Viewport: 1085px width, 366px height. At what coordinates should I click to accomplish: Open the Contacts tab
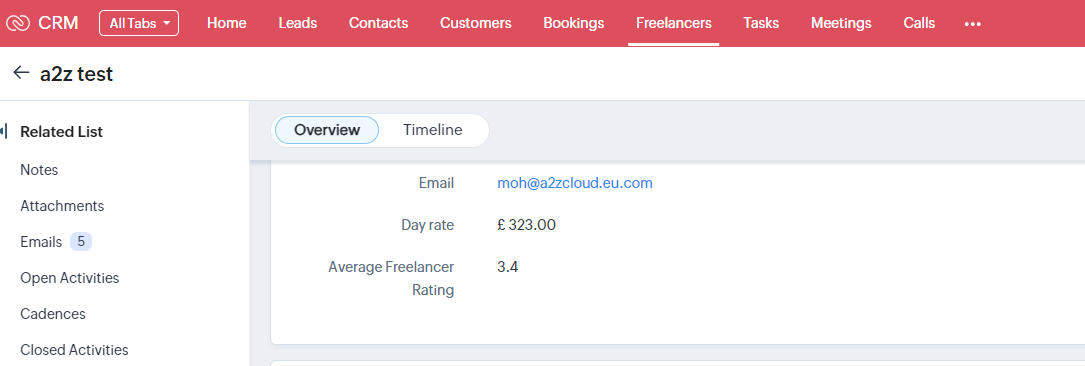pos(379,23)
